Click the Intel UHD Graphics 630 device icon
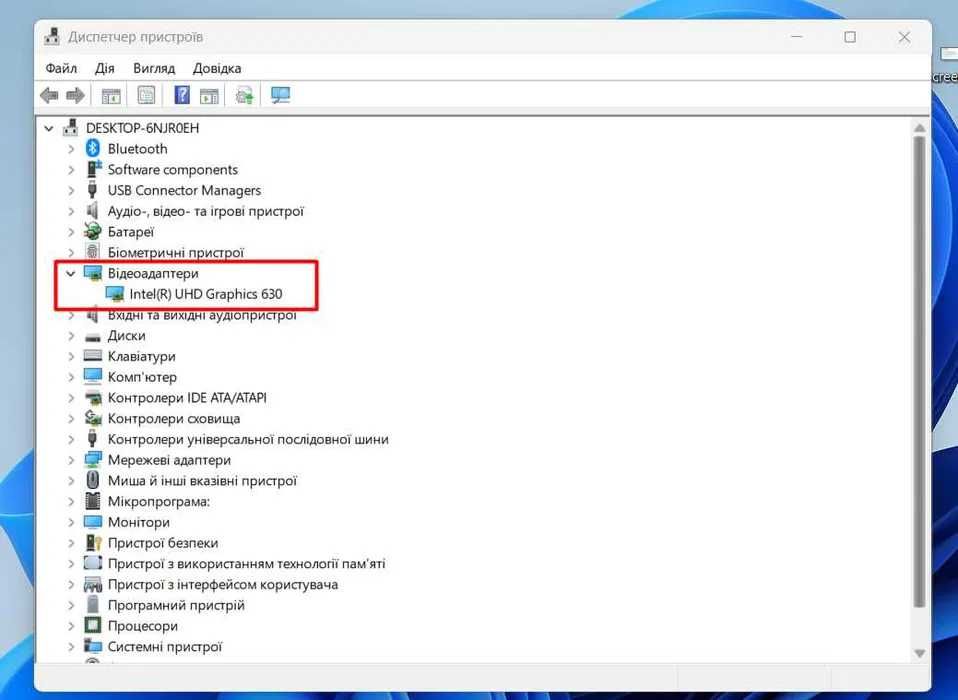This screenshot has height=700, width=958. click(x=114, y=294)
